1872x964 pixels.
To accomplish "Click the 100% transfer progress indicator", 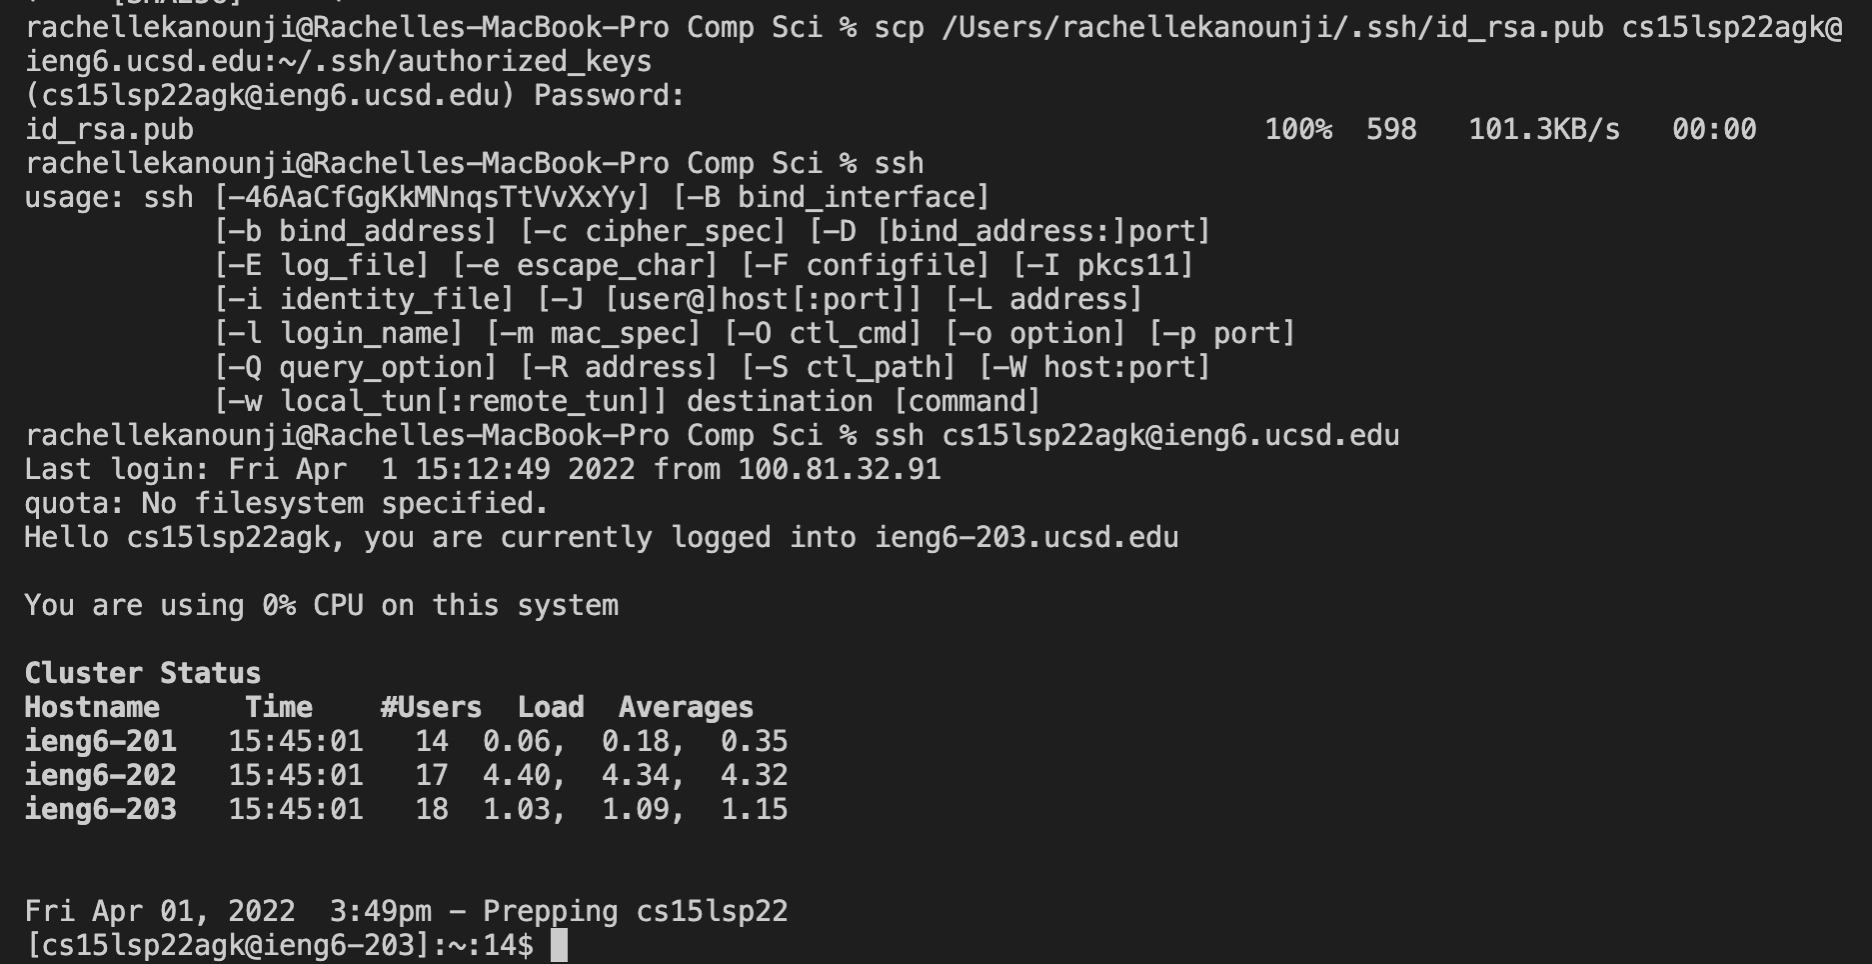I will pos(1298,129).
